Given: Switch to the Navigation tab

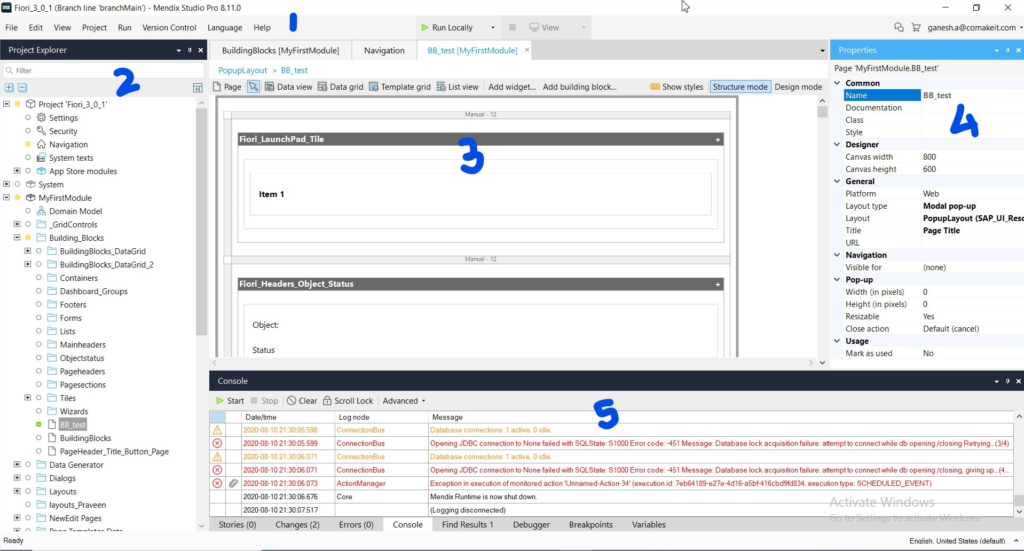Looking at the screenshot, I should (x=384, y=50).
